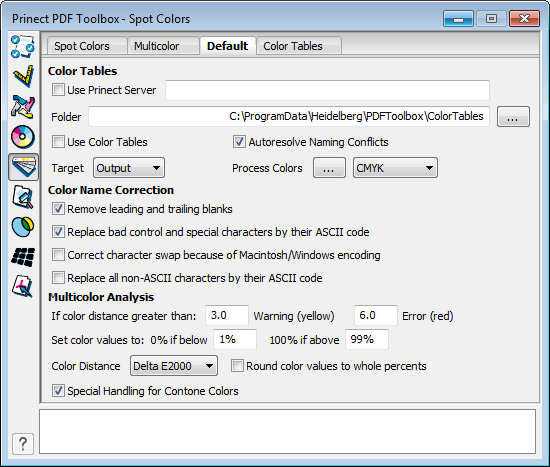Open the Target Output dropdown
Image resolution: width=550 pixels, height=467 pixels.
click(x=129, y=168)
